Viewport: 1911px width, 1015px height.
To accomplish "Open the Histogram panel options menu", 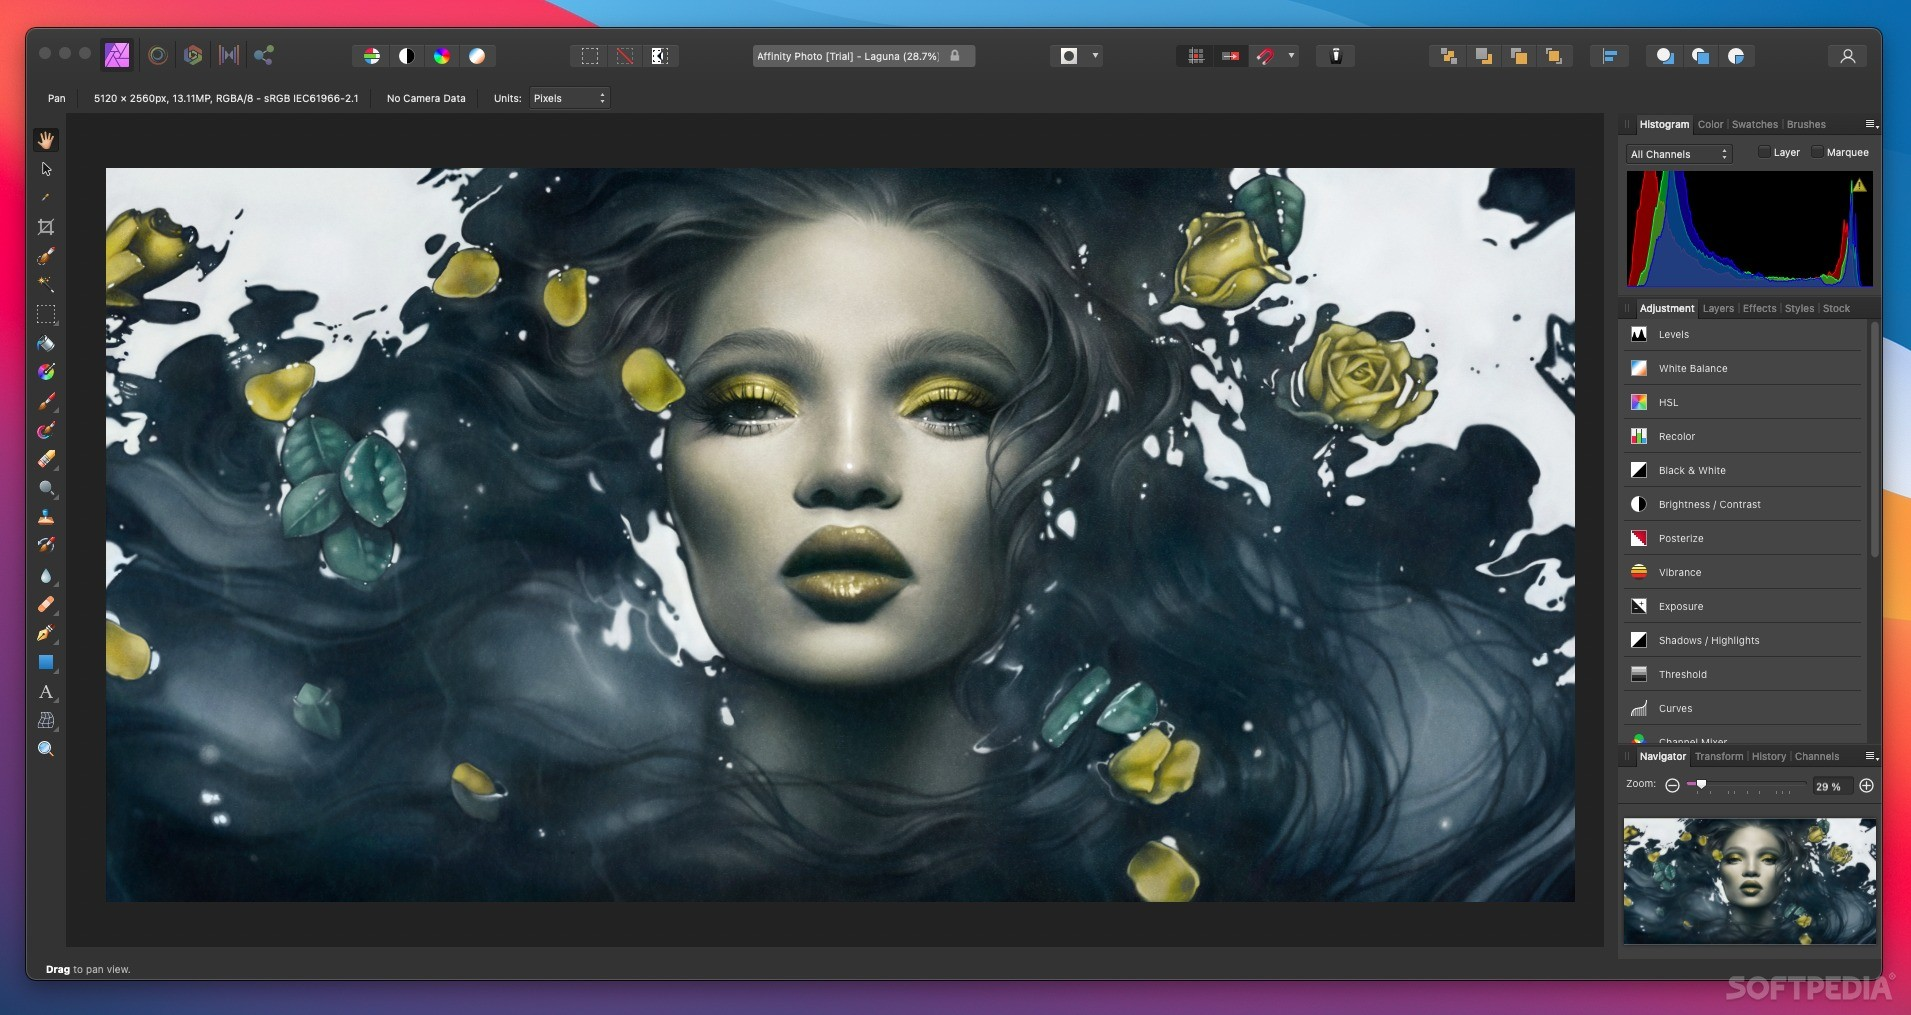I will tap(1871, 124).
